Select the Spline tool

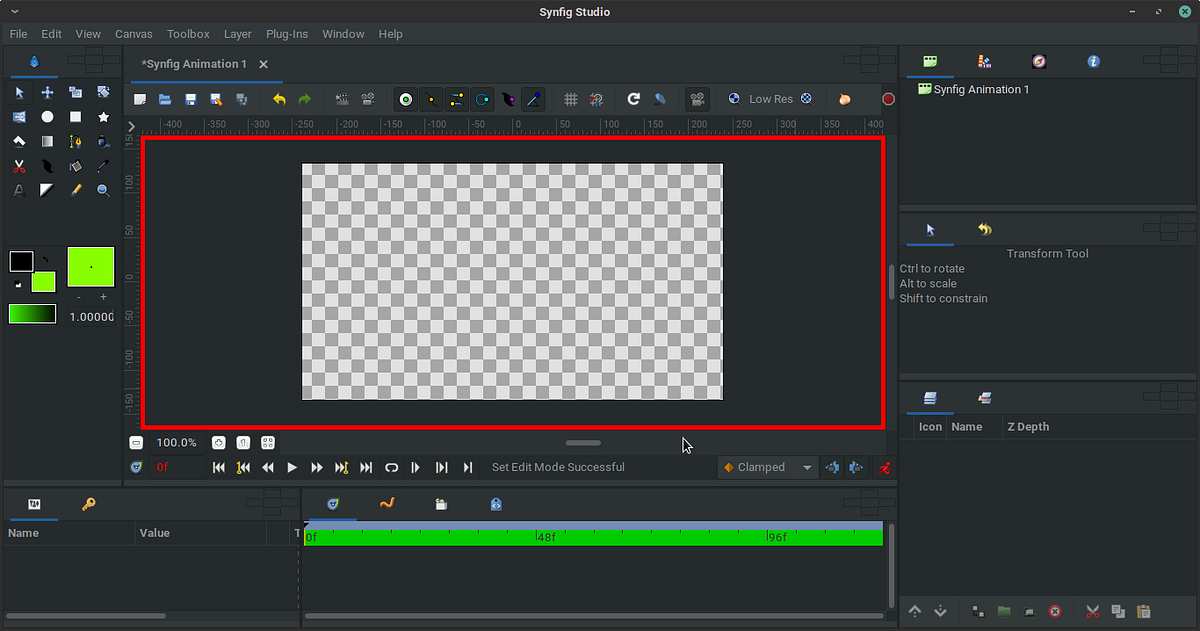tap(74, 140)
